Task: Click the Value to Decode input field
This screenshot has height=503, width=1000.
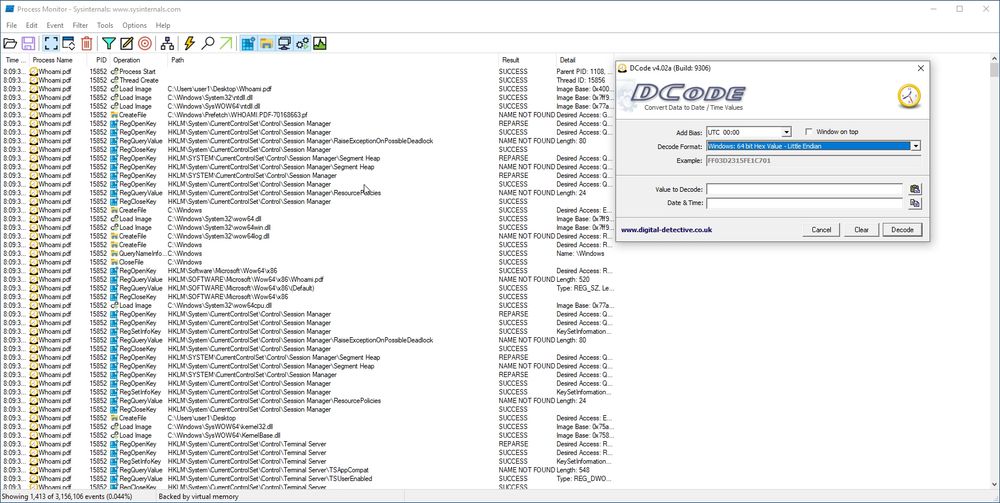Action: (x=804, y=189)
